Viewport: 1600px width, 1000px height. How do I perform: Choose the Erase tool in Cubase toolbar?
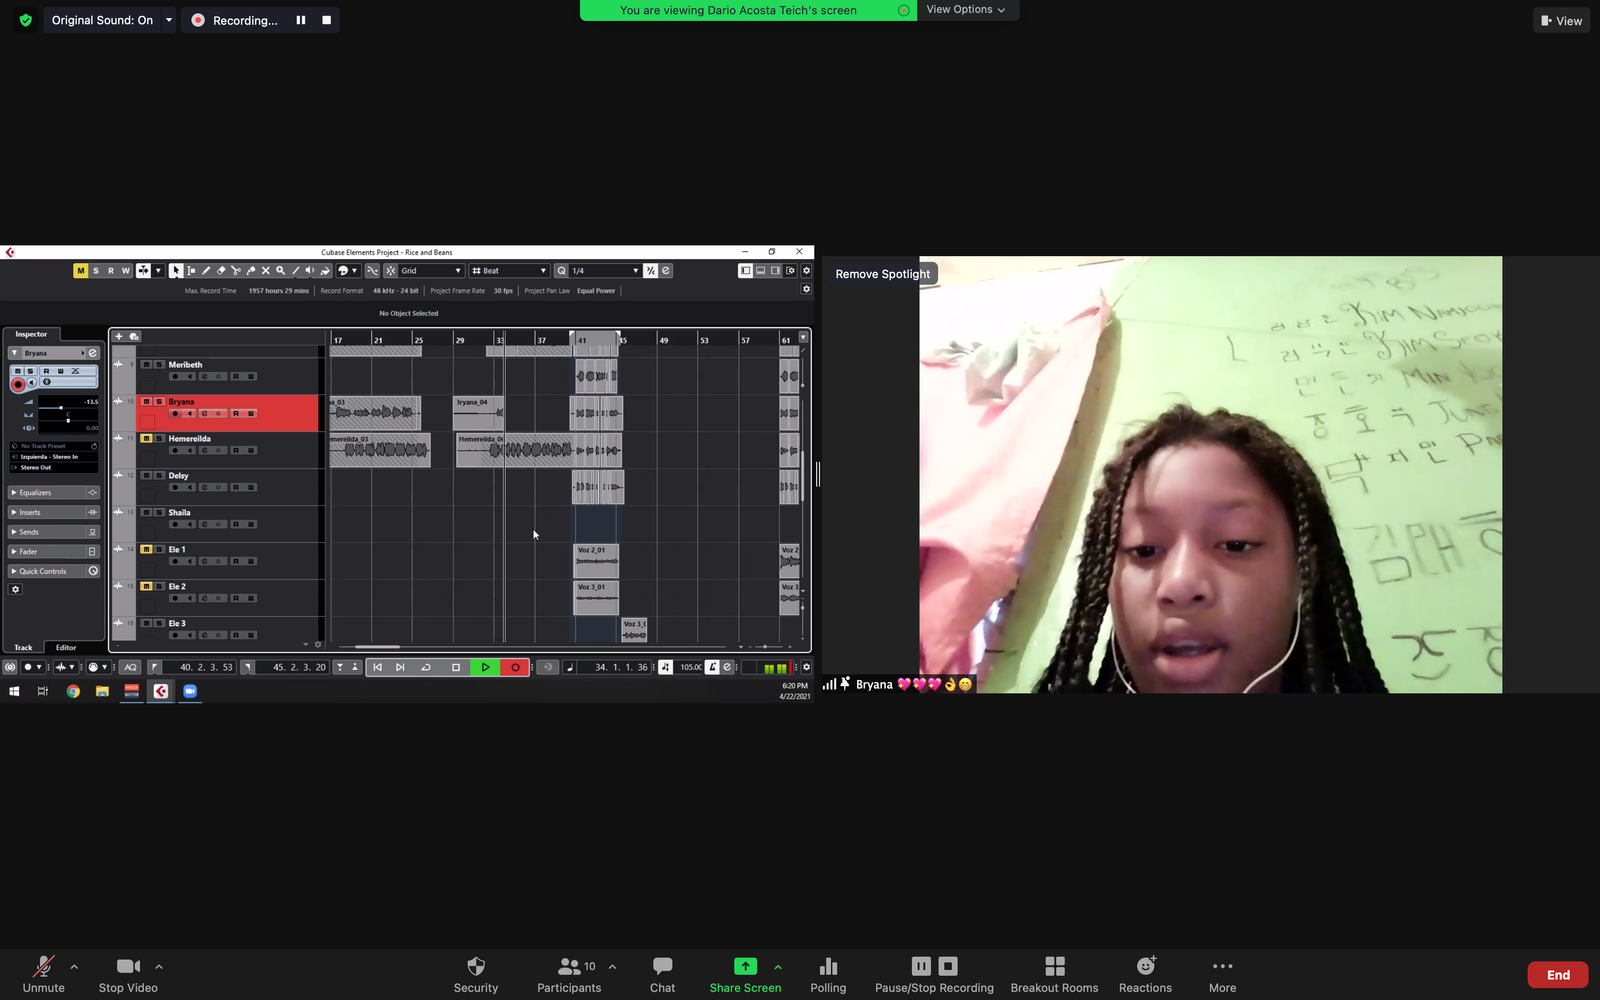221,271
